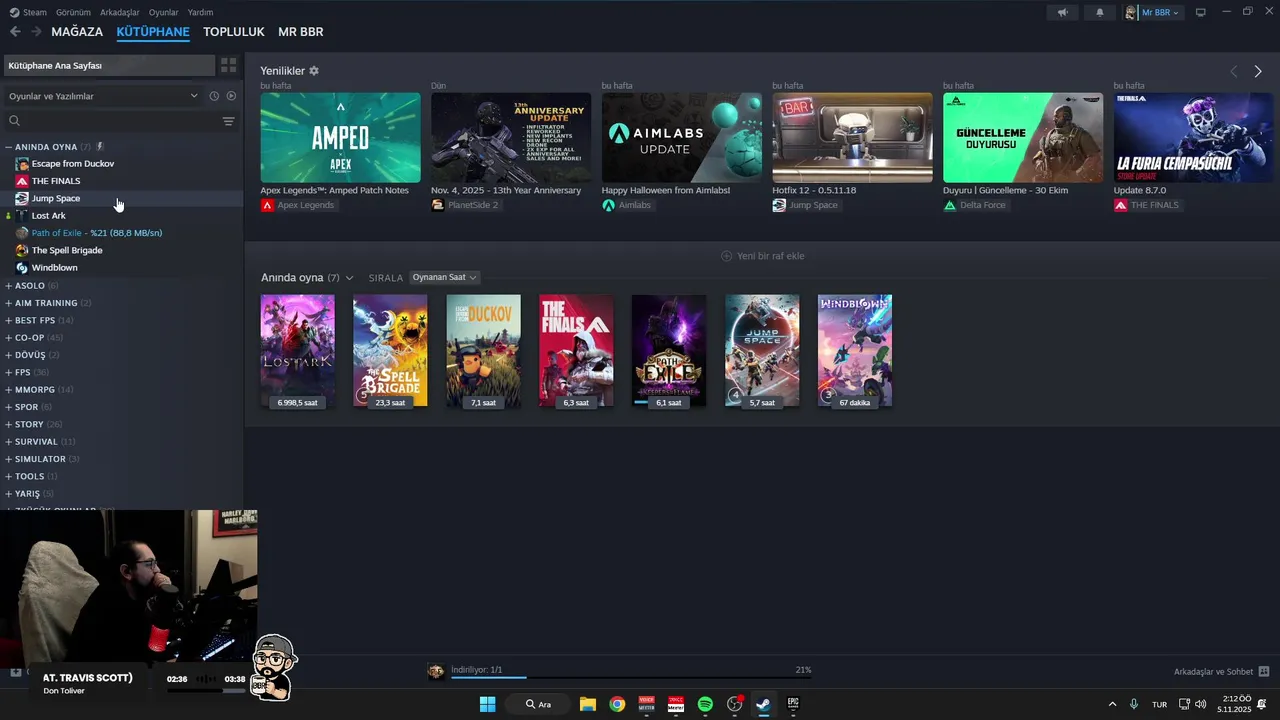Open advanced filter options icon
The height and width of the screenshot is (720, 1280).
[x=228, y=121]
